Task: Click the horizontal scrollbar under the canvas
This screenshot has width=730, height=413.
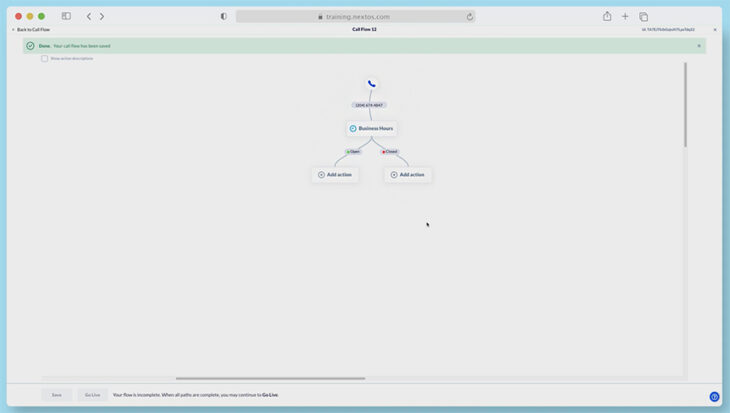Action: point(270,378)
